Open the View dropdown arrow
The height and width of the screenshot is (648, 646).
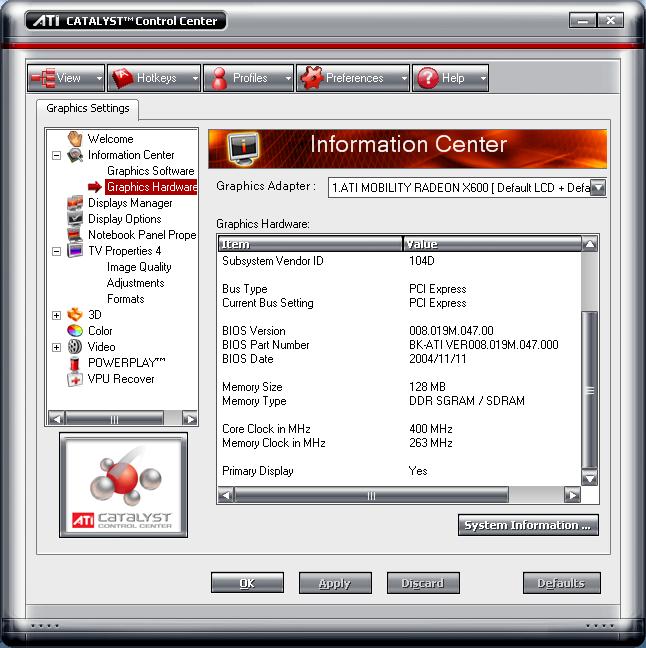click(x=99, y=78)
